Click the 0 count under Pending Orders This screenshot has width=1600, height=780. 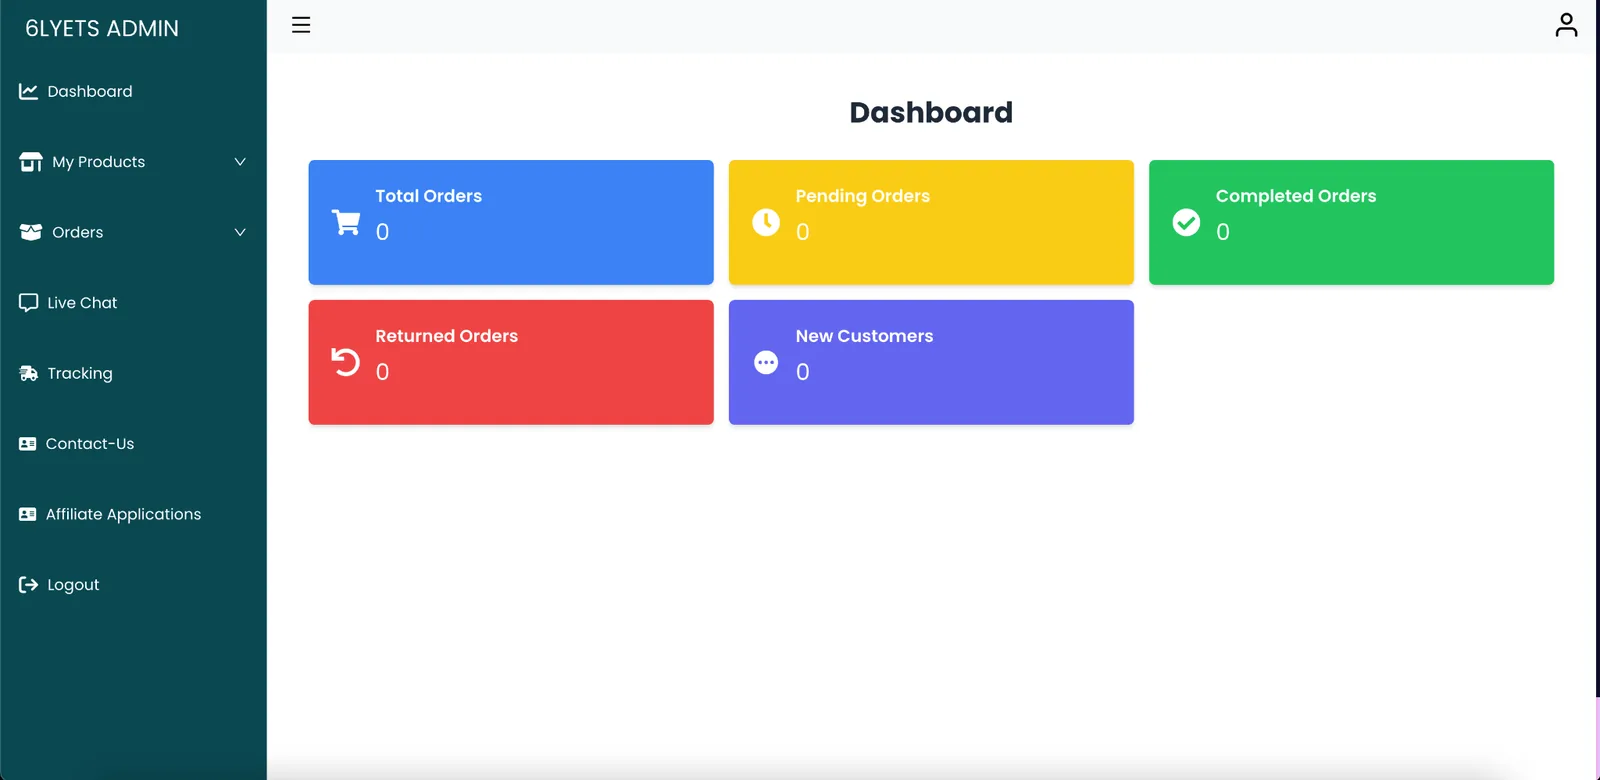(802, 232)
